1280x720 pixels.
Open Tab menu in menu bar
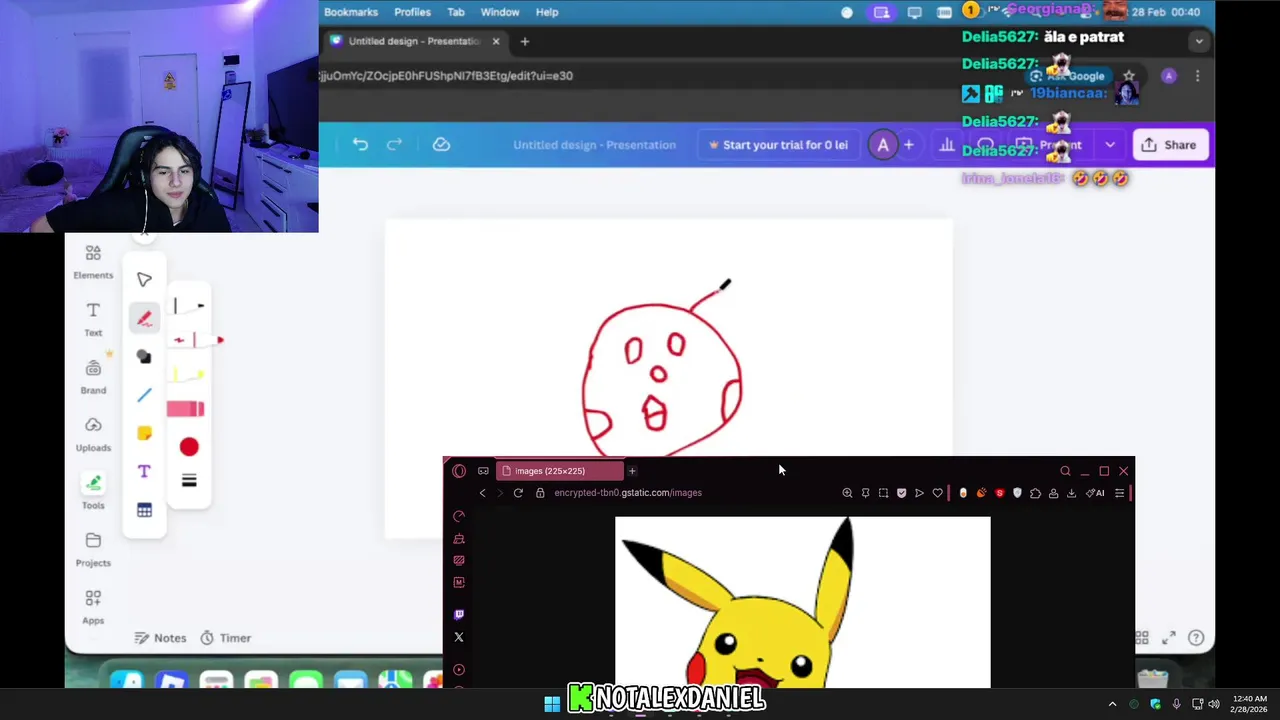tap(456, 12)
